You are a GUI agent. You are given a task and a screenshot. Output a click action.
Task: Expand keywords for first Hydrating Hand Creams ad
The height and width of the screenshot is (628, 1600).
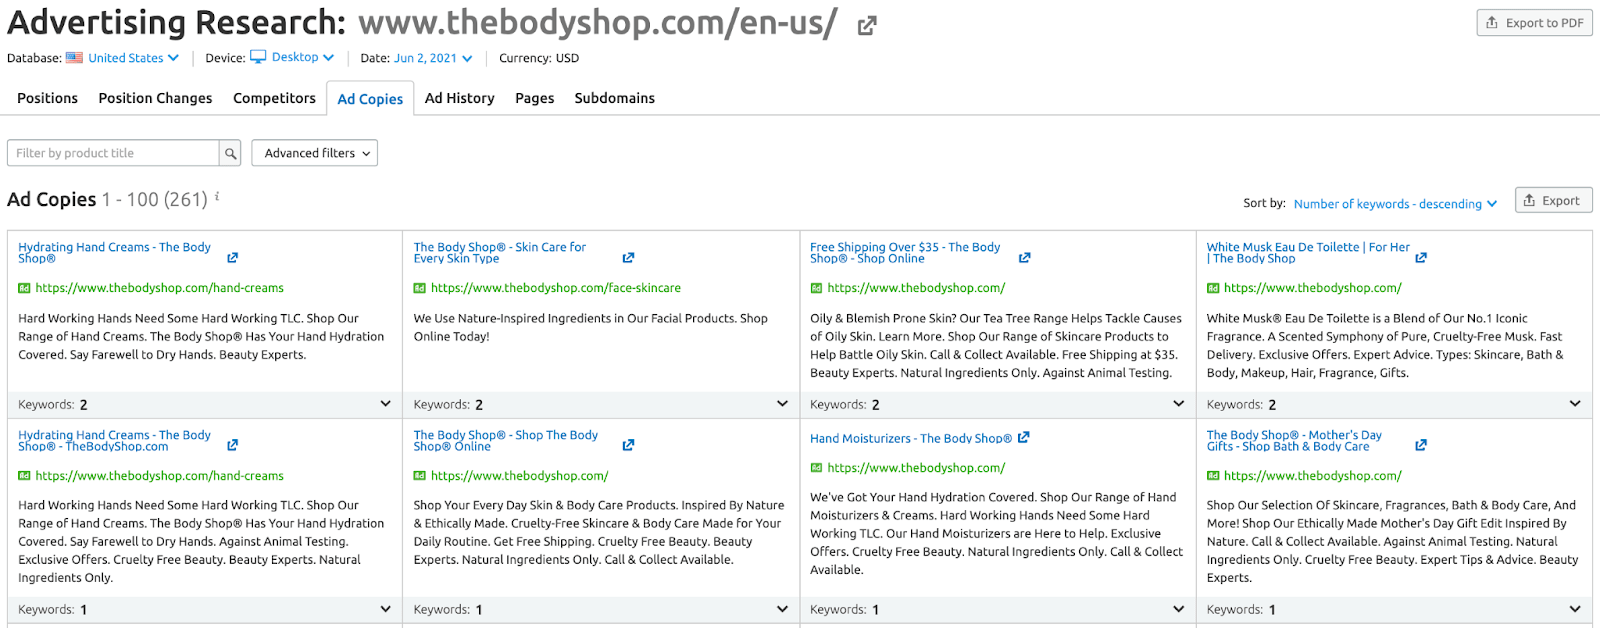point(386,404)
